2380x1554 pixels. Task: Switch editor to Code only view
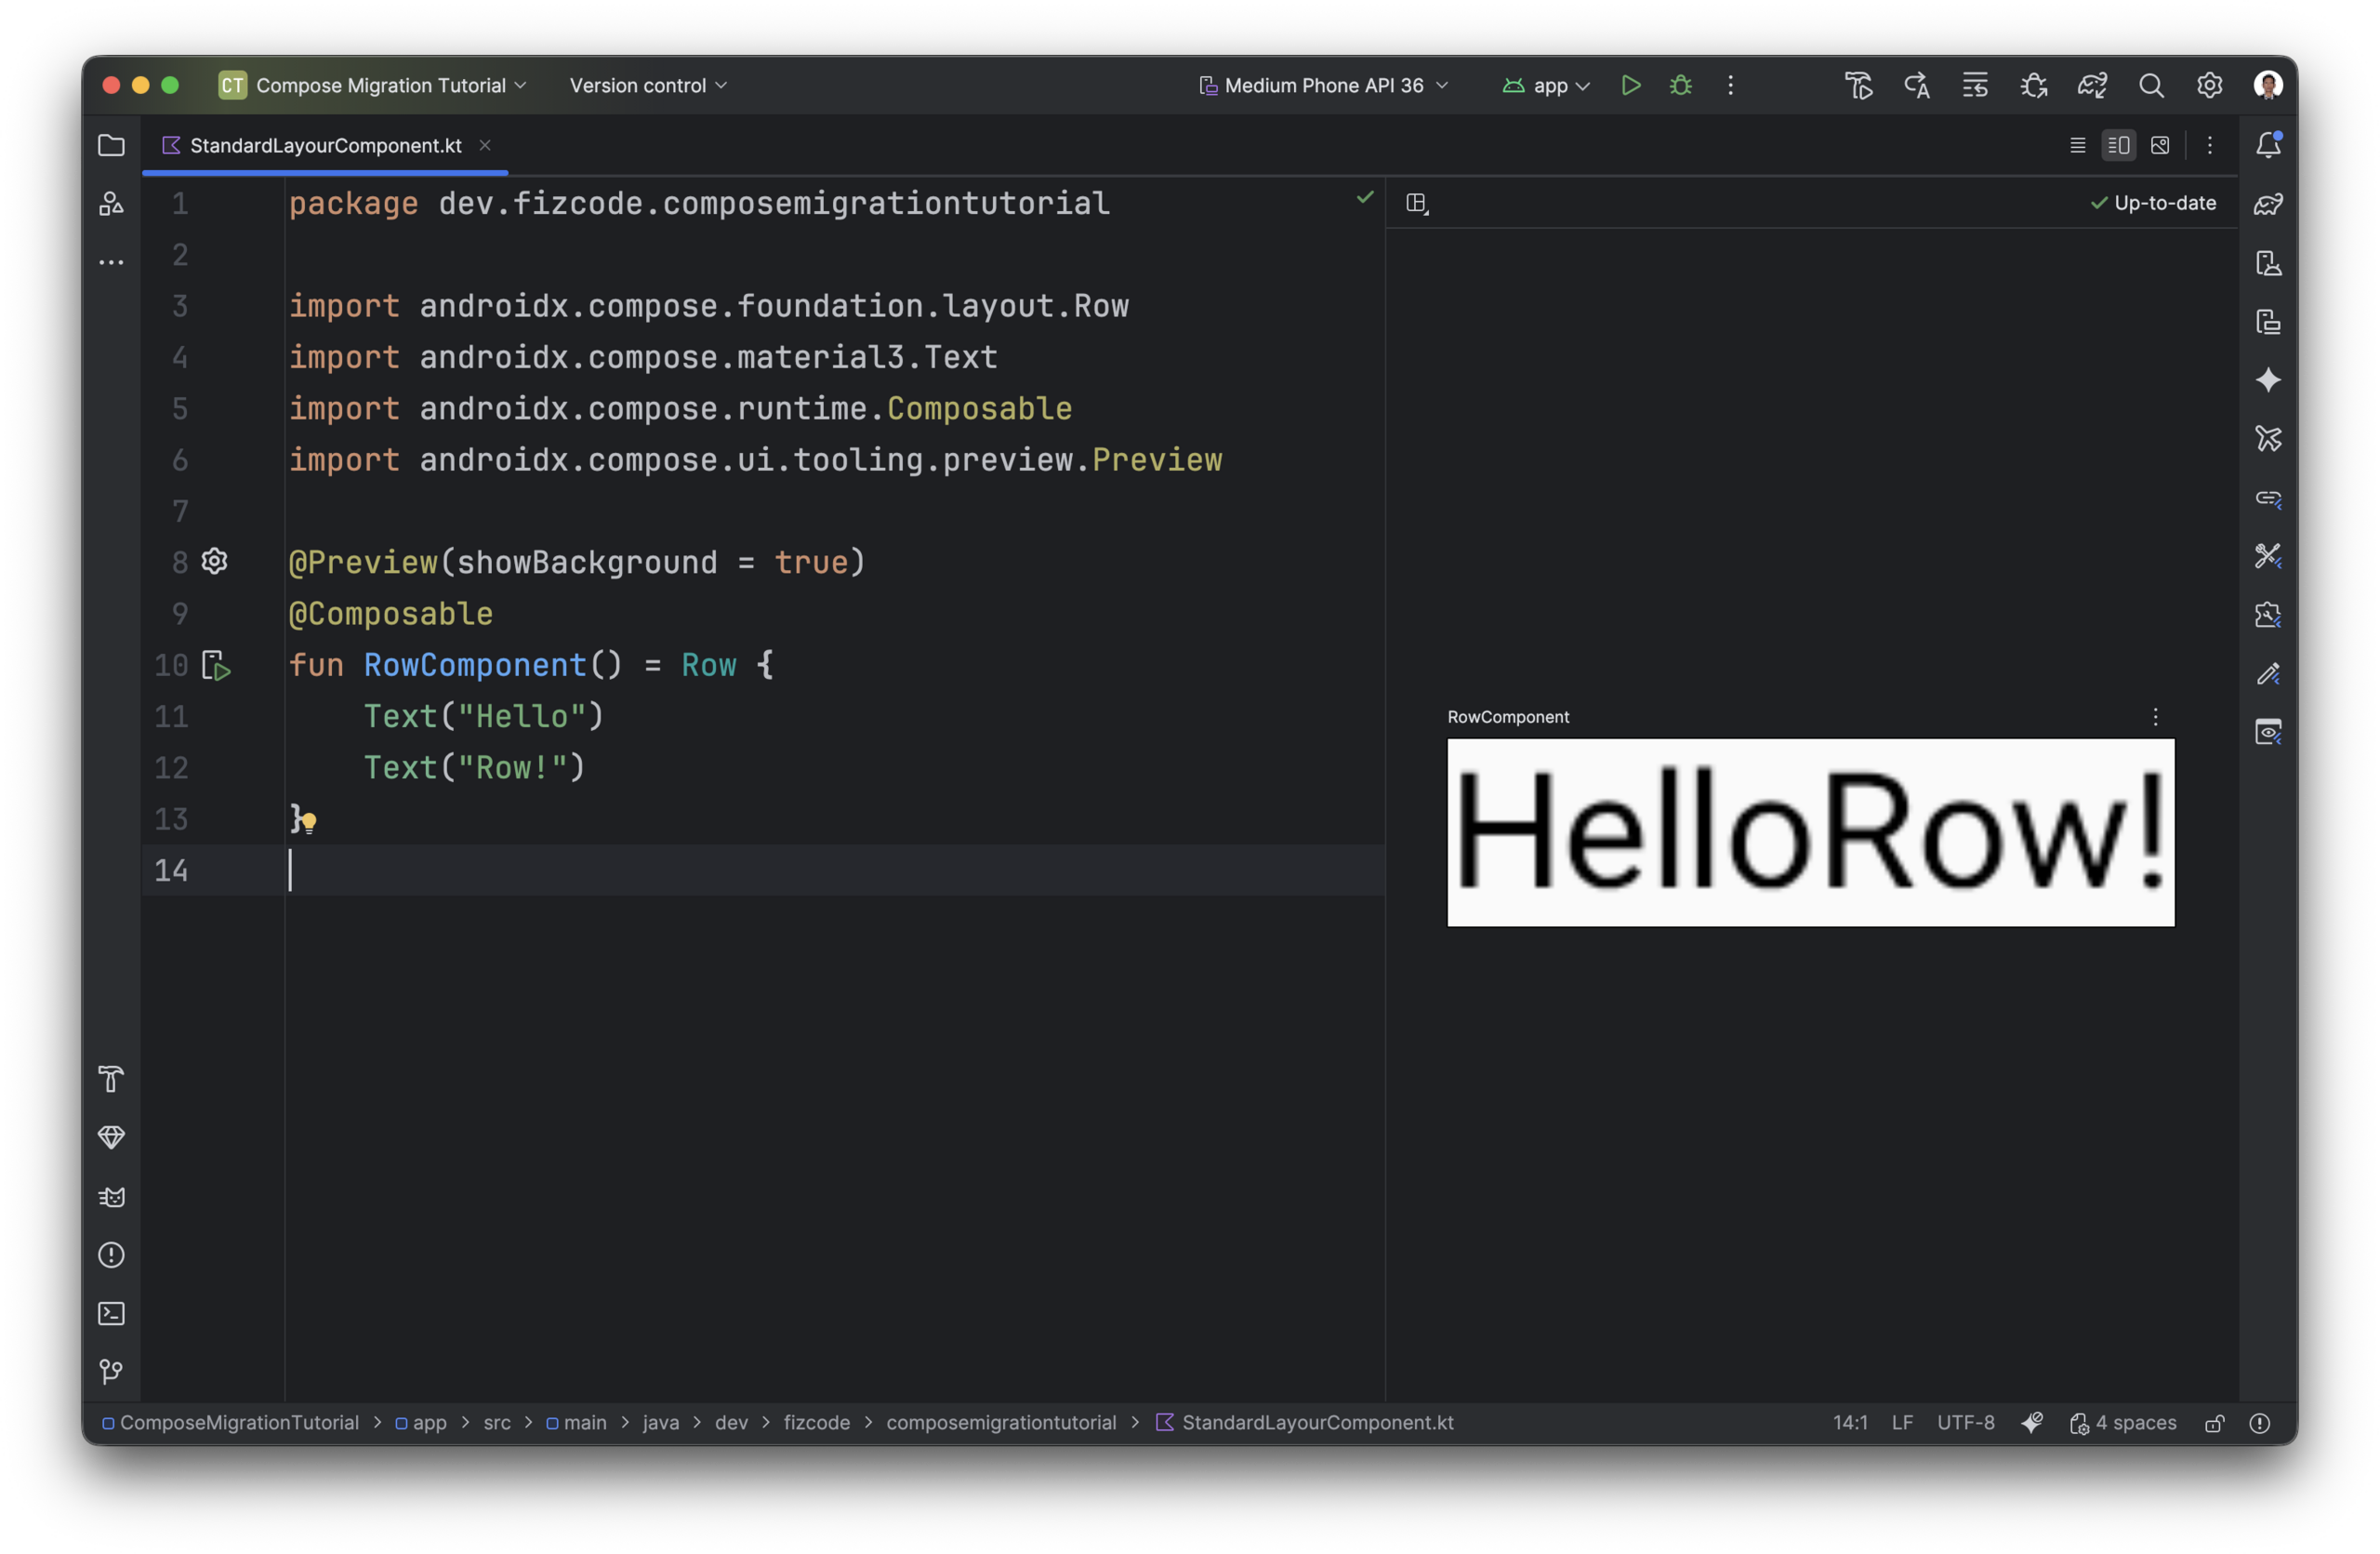2077,145
